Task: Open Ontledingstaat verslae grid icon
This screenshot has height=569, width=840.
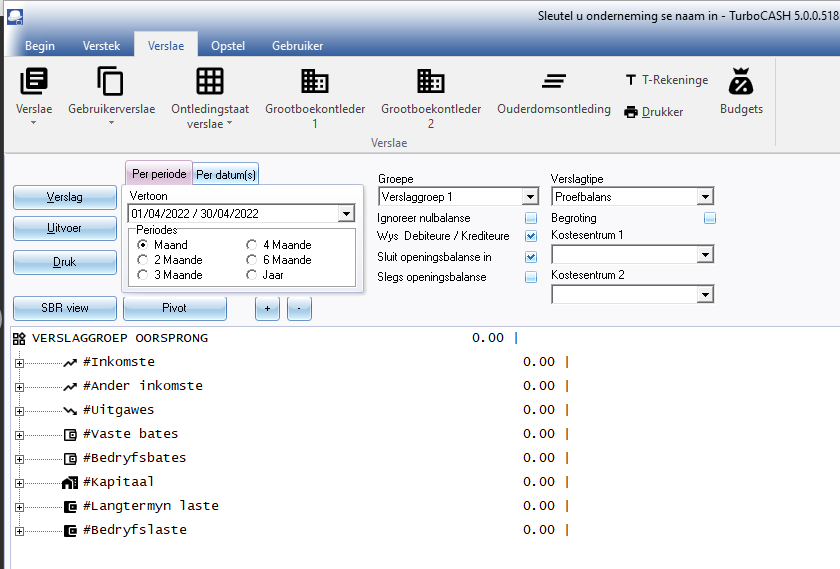Action: tap(209, 82)
